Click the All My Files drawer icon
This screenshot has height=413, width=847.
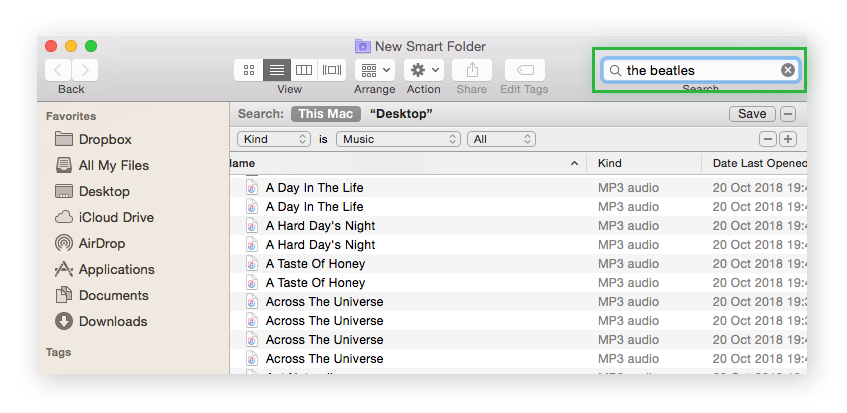point(64,165)
